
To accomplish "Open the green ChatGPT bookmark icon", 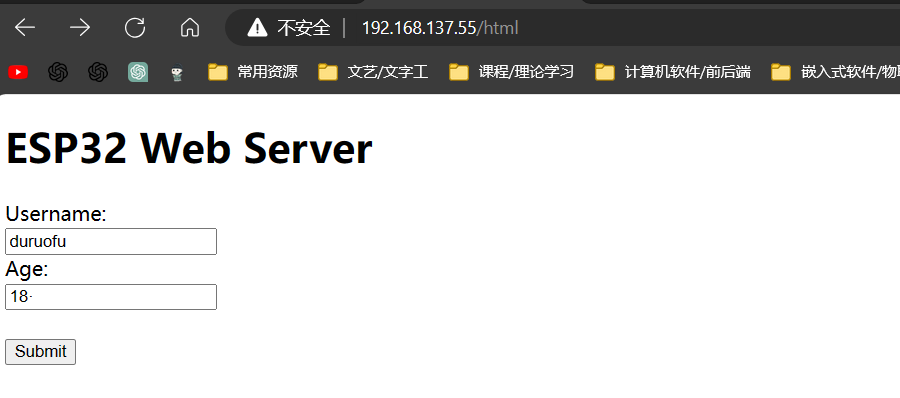I will [138, 72].
